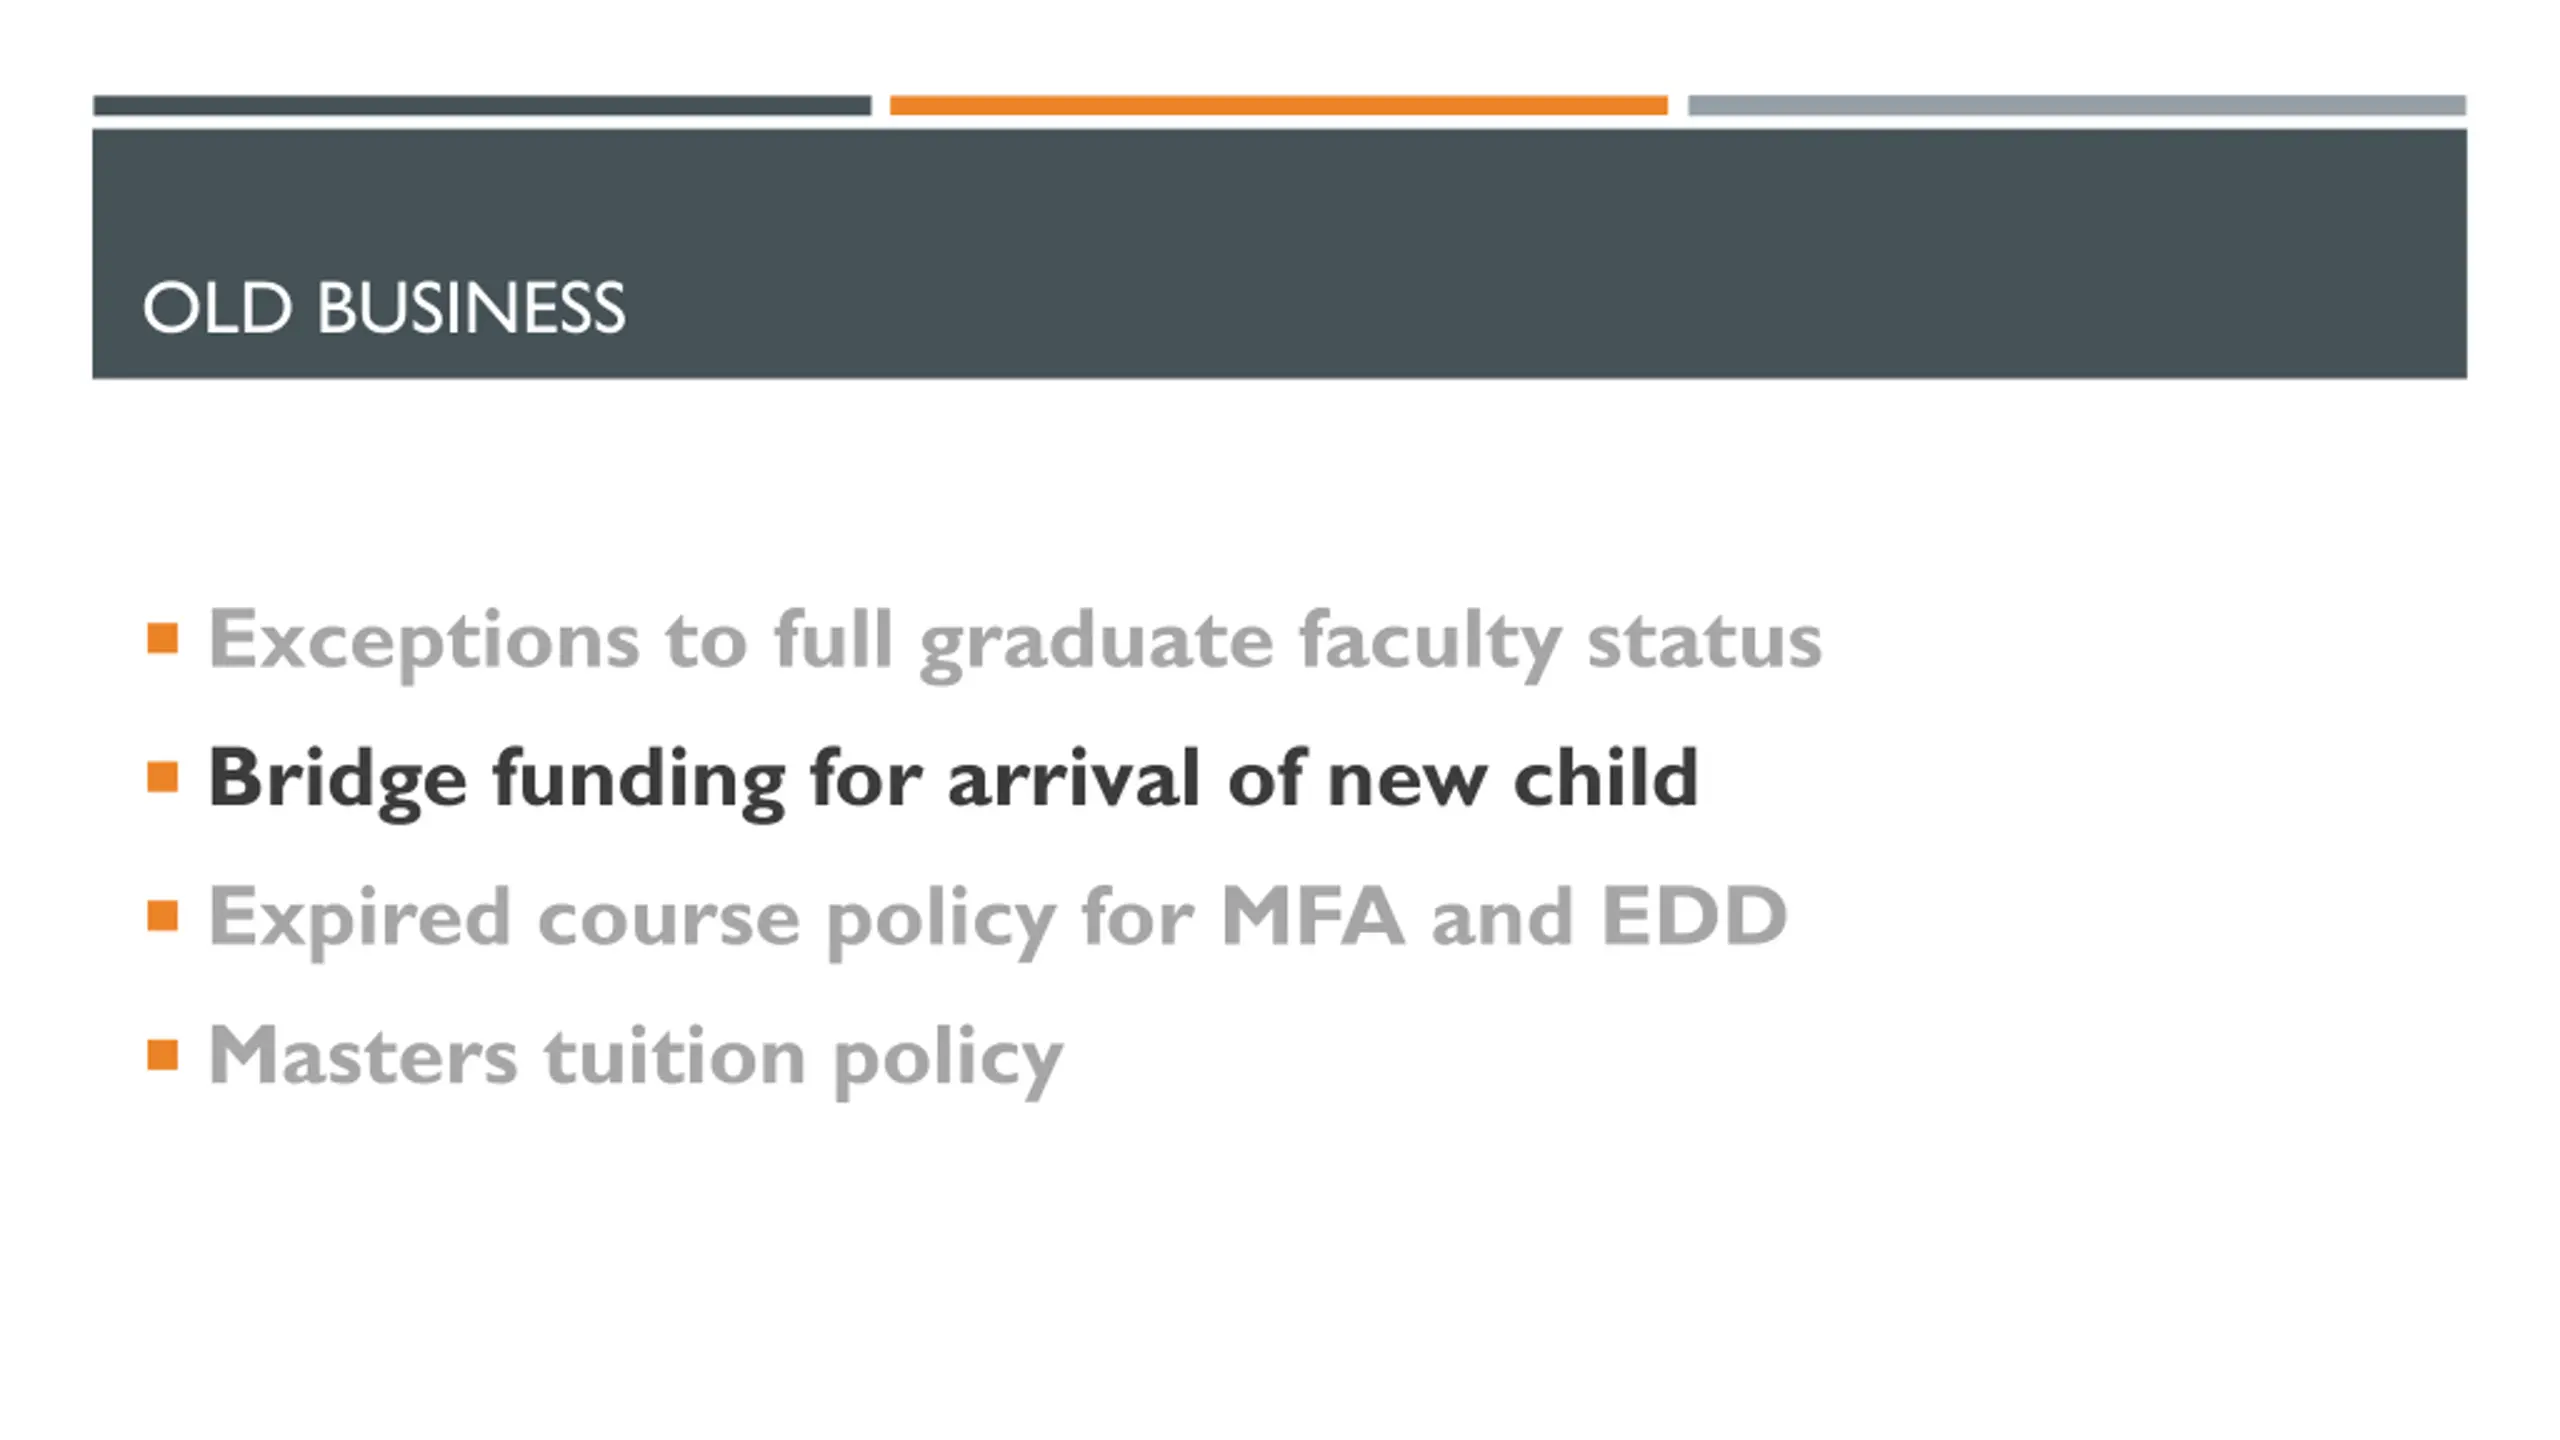
Task: Click the word Exceptions in first bullet
Action: tap(424, 643)
